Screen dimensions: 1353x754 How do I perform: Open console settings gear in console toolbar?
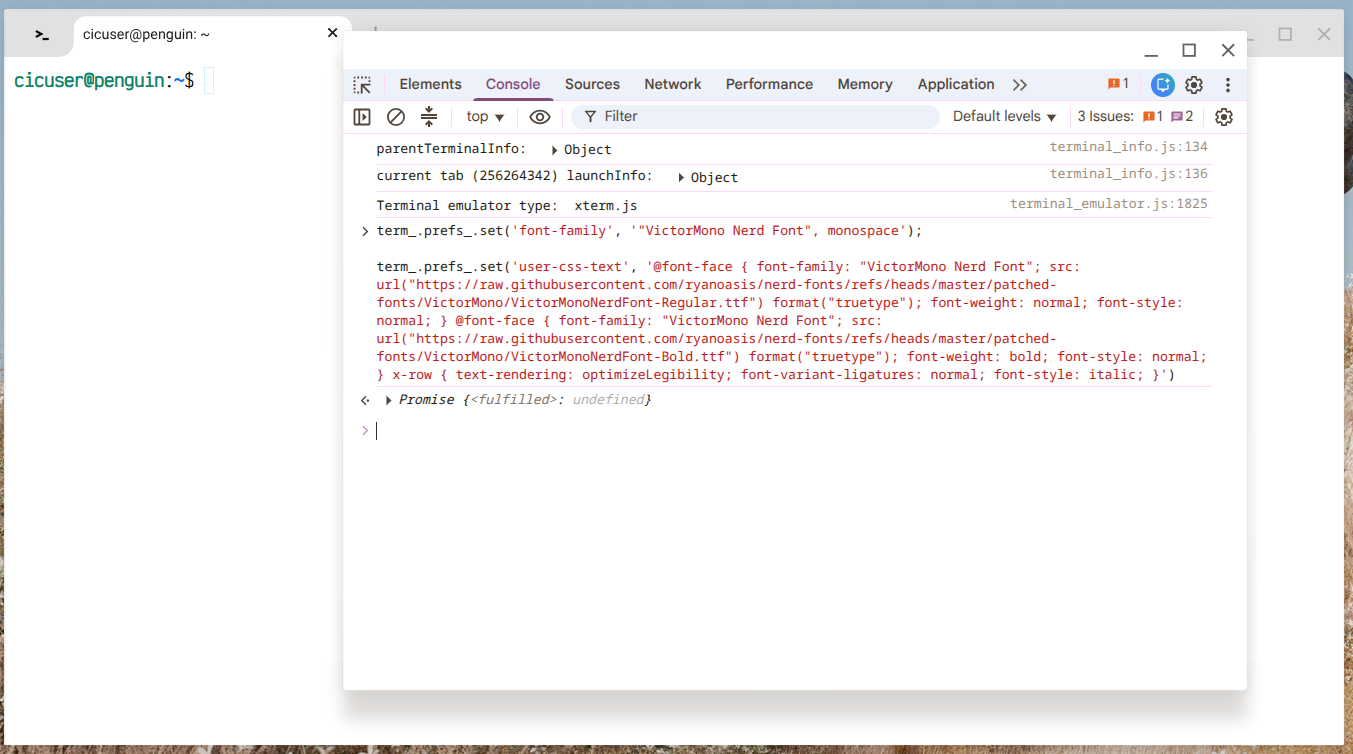click(1224, 117)
